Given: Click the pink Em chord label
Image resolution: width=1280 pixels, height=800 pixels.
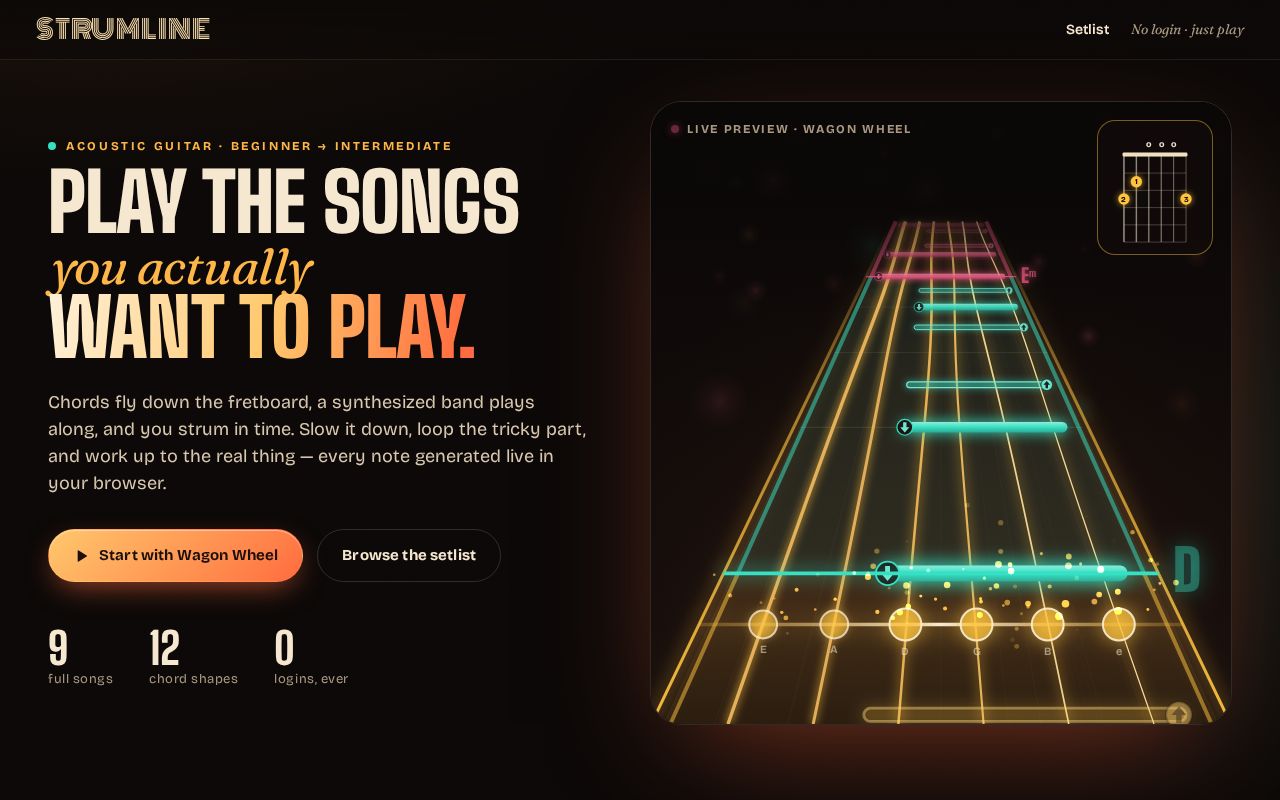Looking at the screenshot, I should [x=1028, y=275].
